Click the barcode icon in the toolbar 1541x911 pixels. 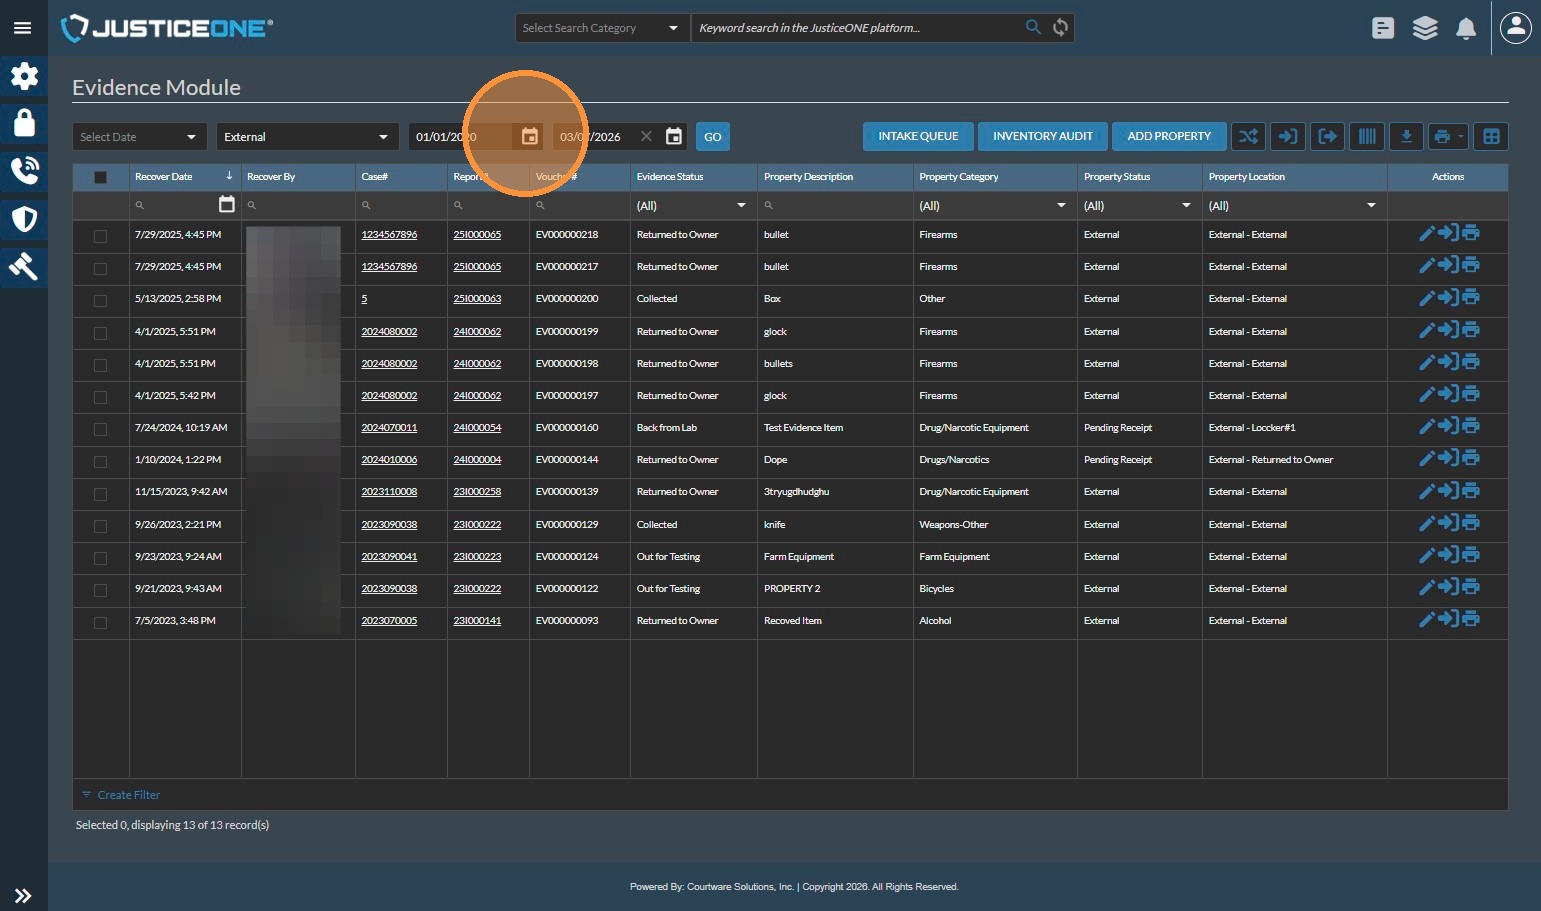(1366, 137)
